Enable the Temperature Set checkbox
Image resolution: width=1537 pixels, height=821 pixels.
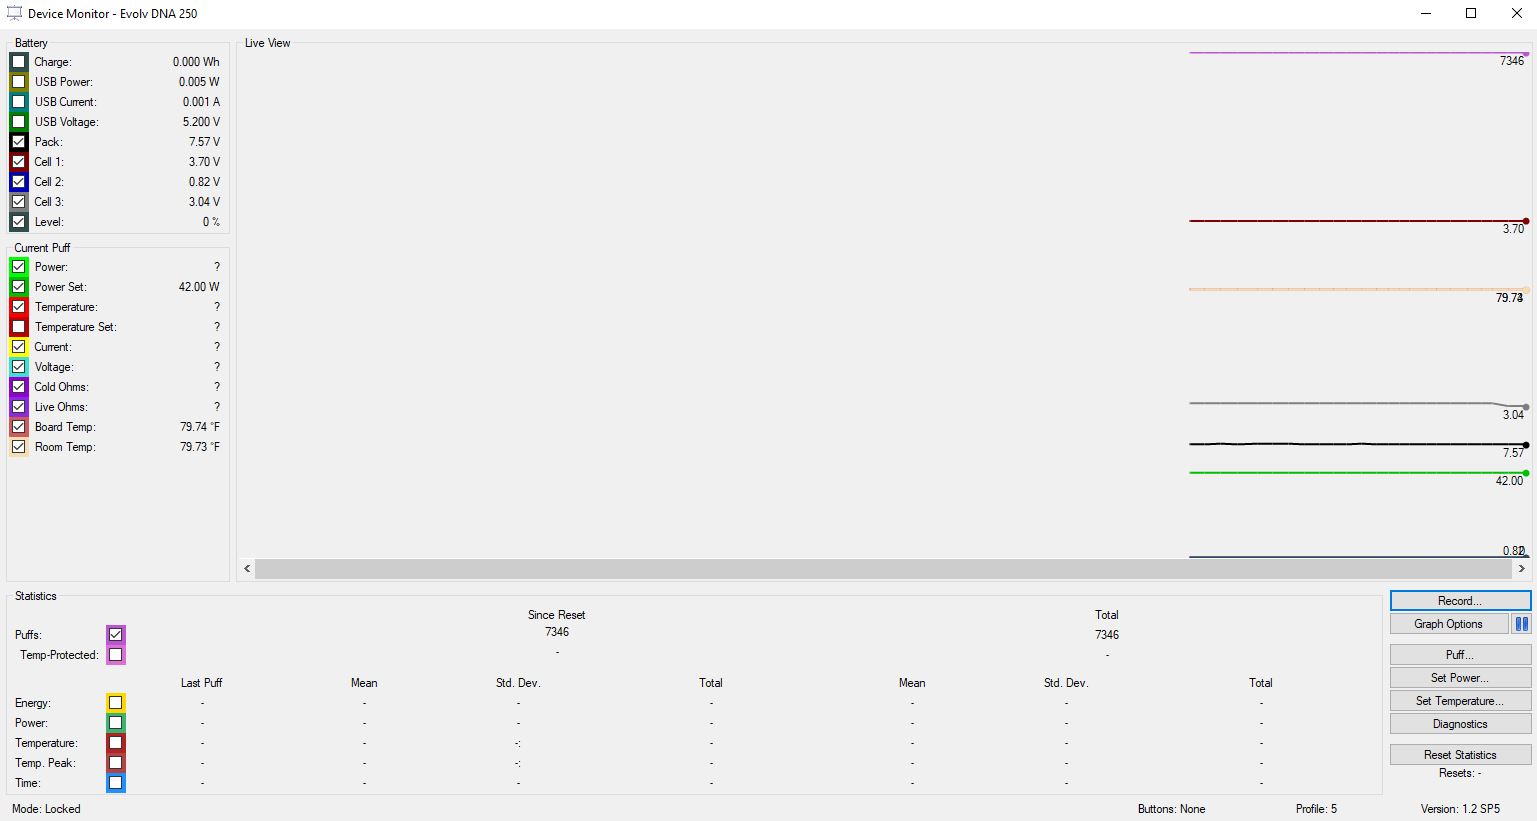point(19,327)
